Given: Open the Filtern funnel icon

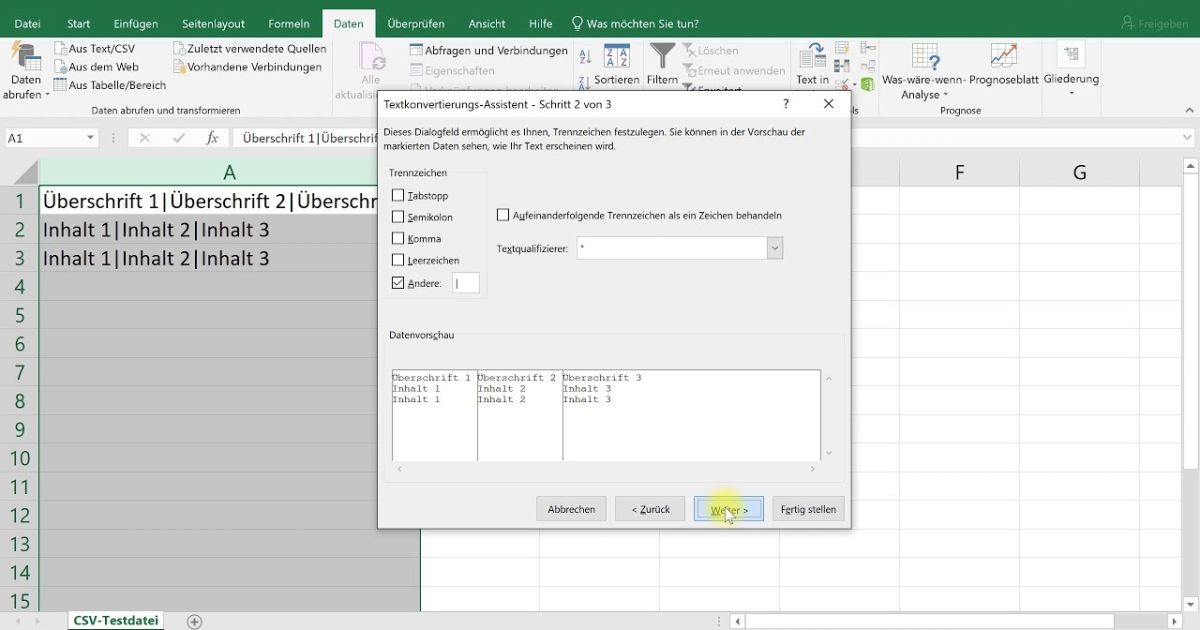Looking at the screenshot, I should pos(662,56).
